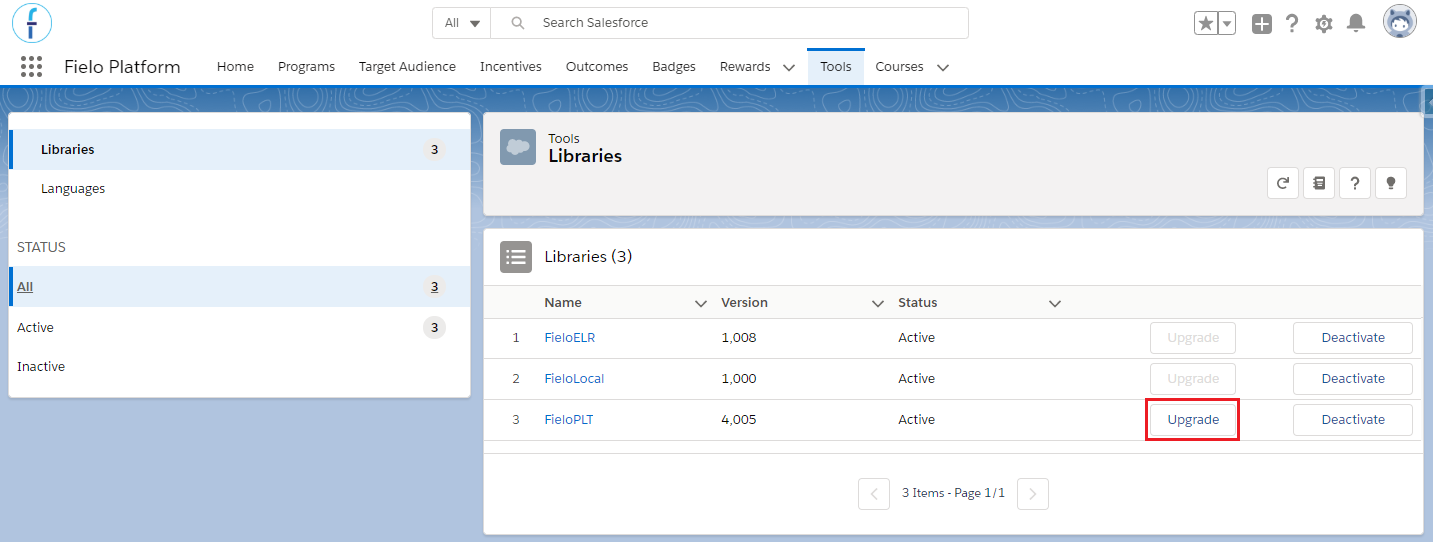The image size is (1433, 542).
Task: Filter by Active status
Action: point(239,327)
